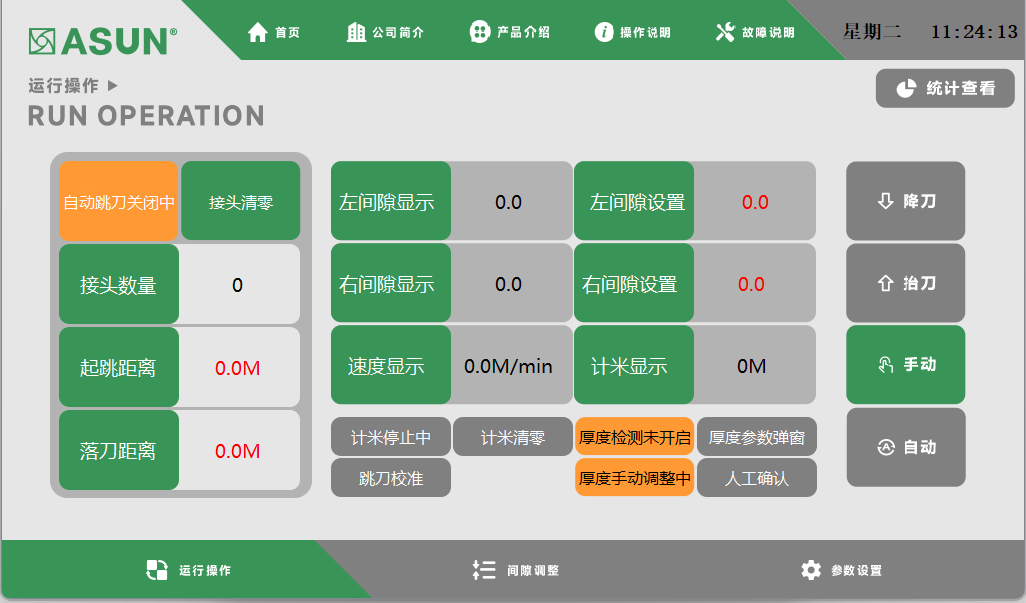Click the home icon for 首页
Screen dimensions: 1026x603
click(x=258, y=32)
